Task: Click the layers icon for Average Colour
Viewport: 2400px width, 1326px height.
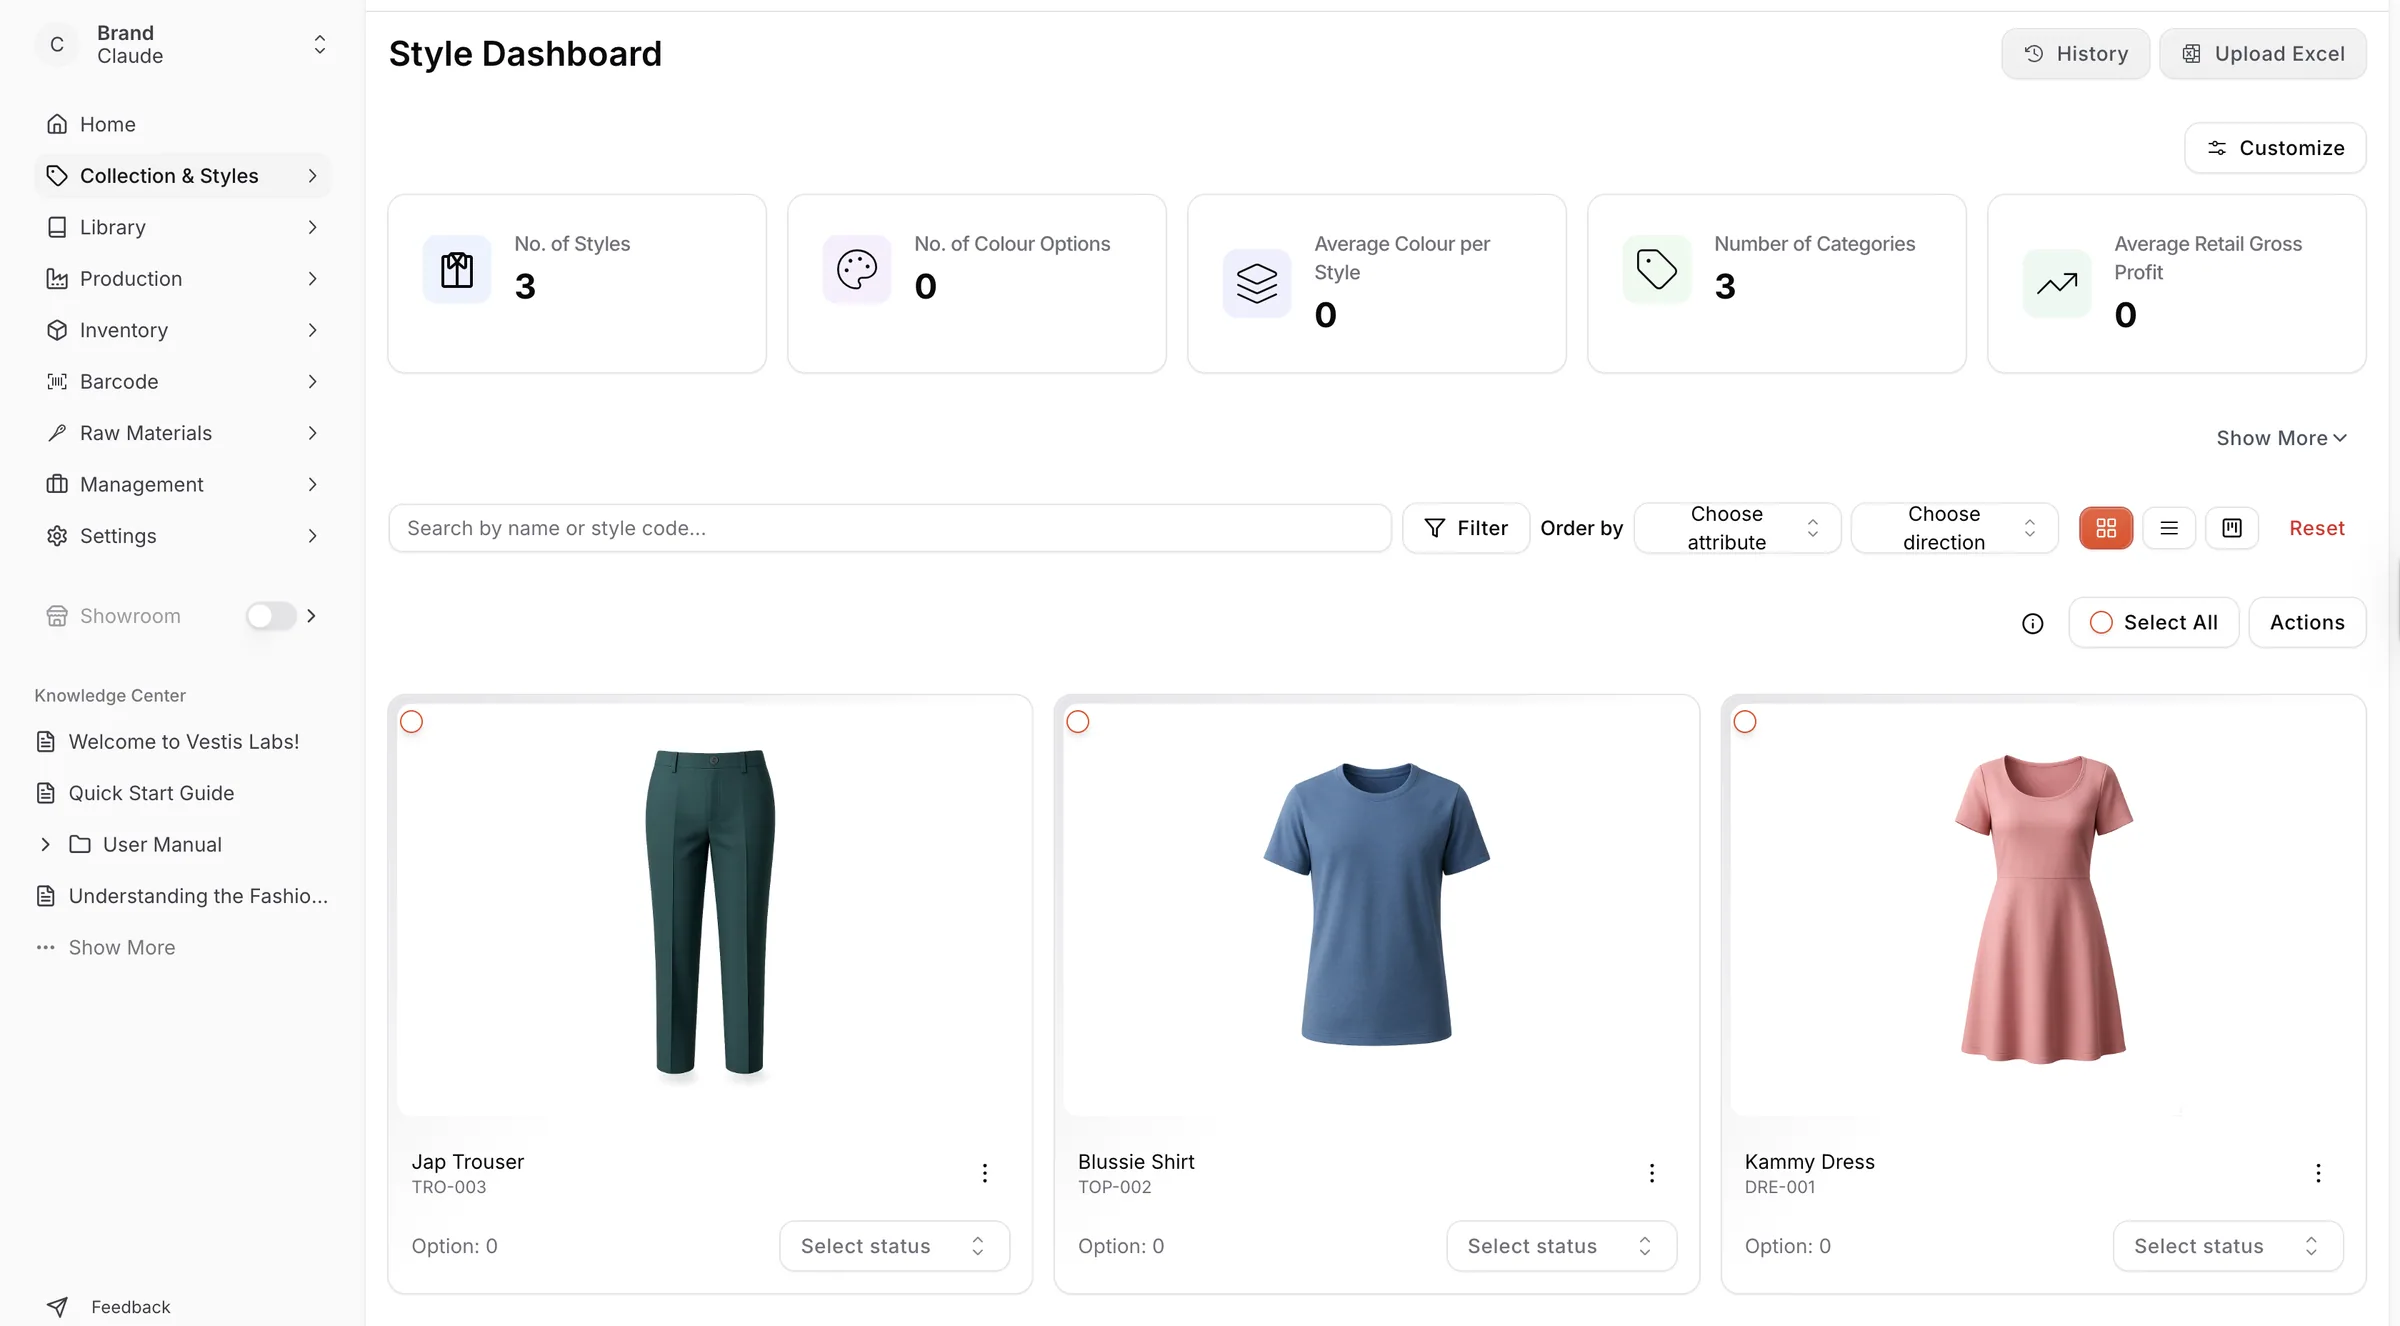Action: [1257, 283]
